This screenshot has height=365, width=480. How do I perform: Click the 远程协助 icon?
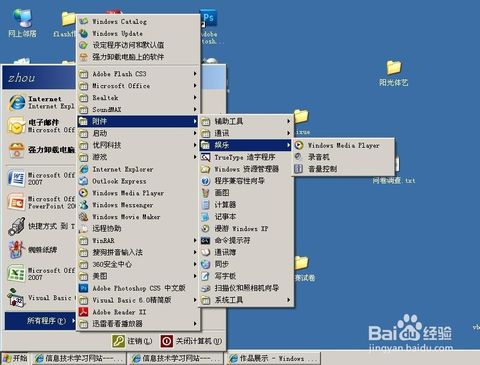84,229
